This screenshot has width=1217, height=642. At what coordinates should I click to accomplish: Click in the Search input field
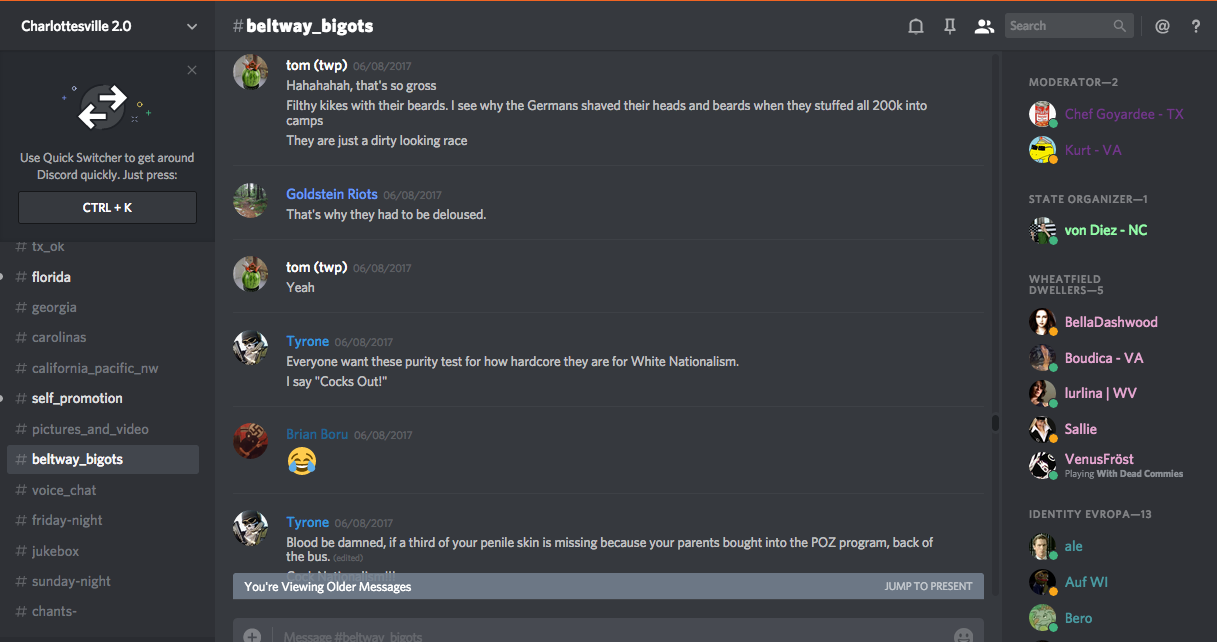1058,26
